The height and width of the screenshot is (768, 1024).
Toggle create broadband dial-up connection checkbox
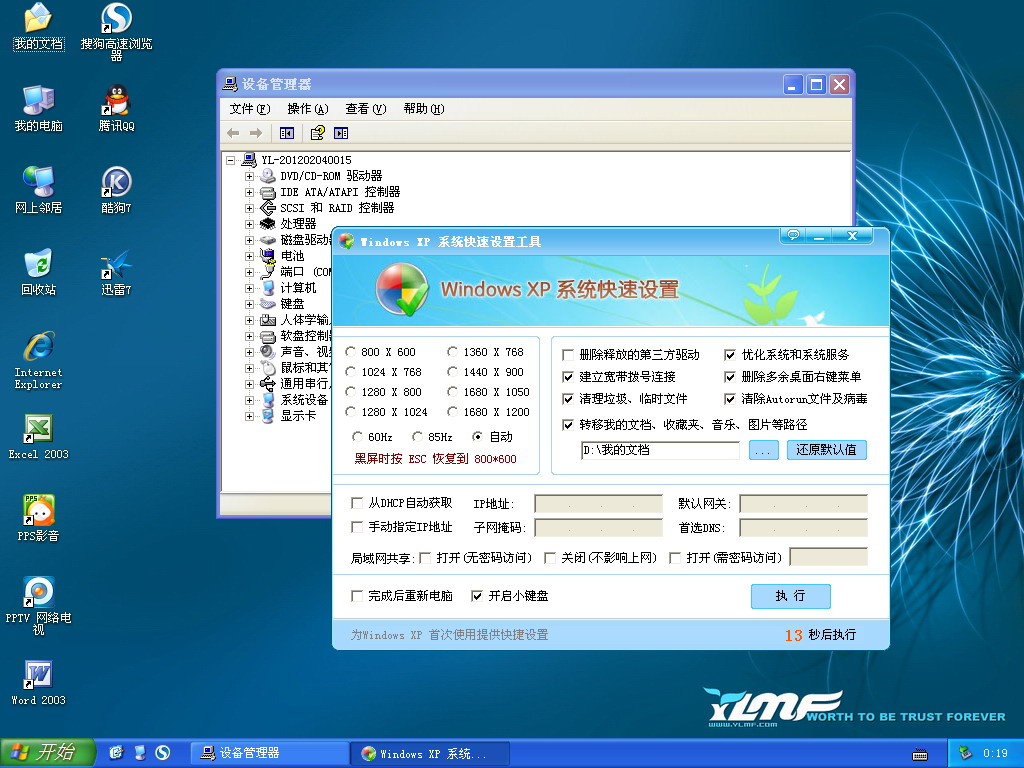568,377
